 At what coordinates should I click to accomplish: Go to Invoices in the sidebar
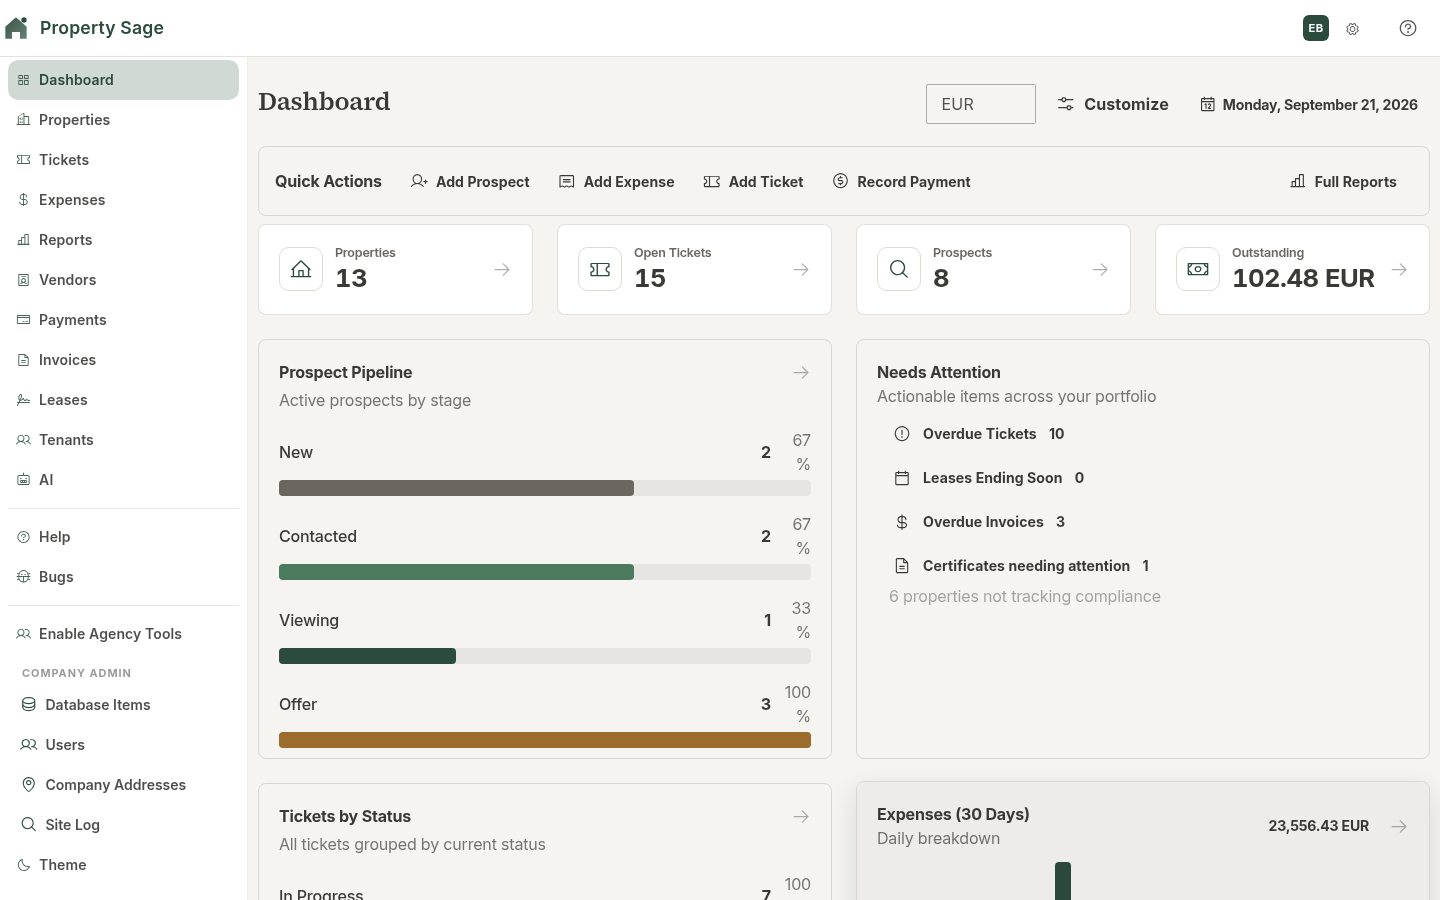point(123,360)
